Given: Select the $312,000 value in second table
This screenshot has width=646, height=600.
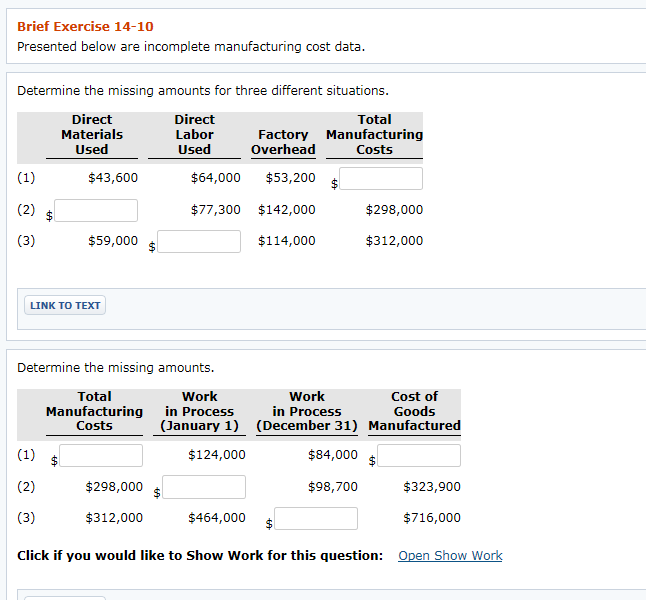Looking at the screenshot, I should (114, 518).
